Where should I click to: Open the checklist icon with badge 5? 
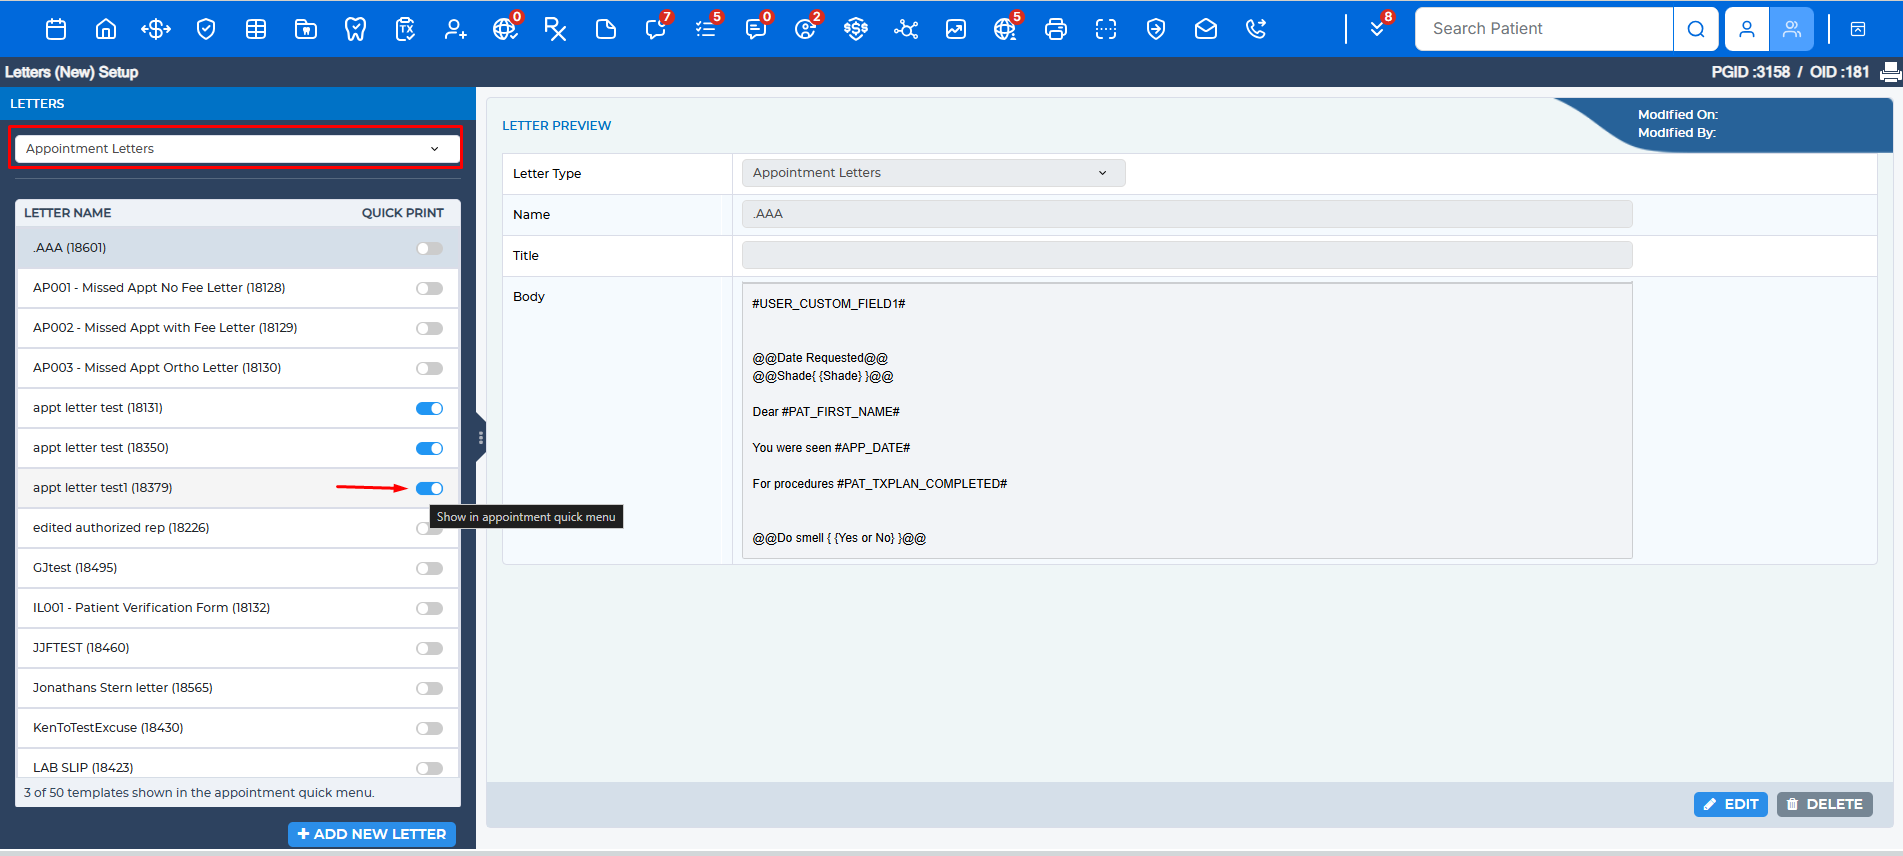click(706, 29)
